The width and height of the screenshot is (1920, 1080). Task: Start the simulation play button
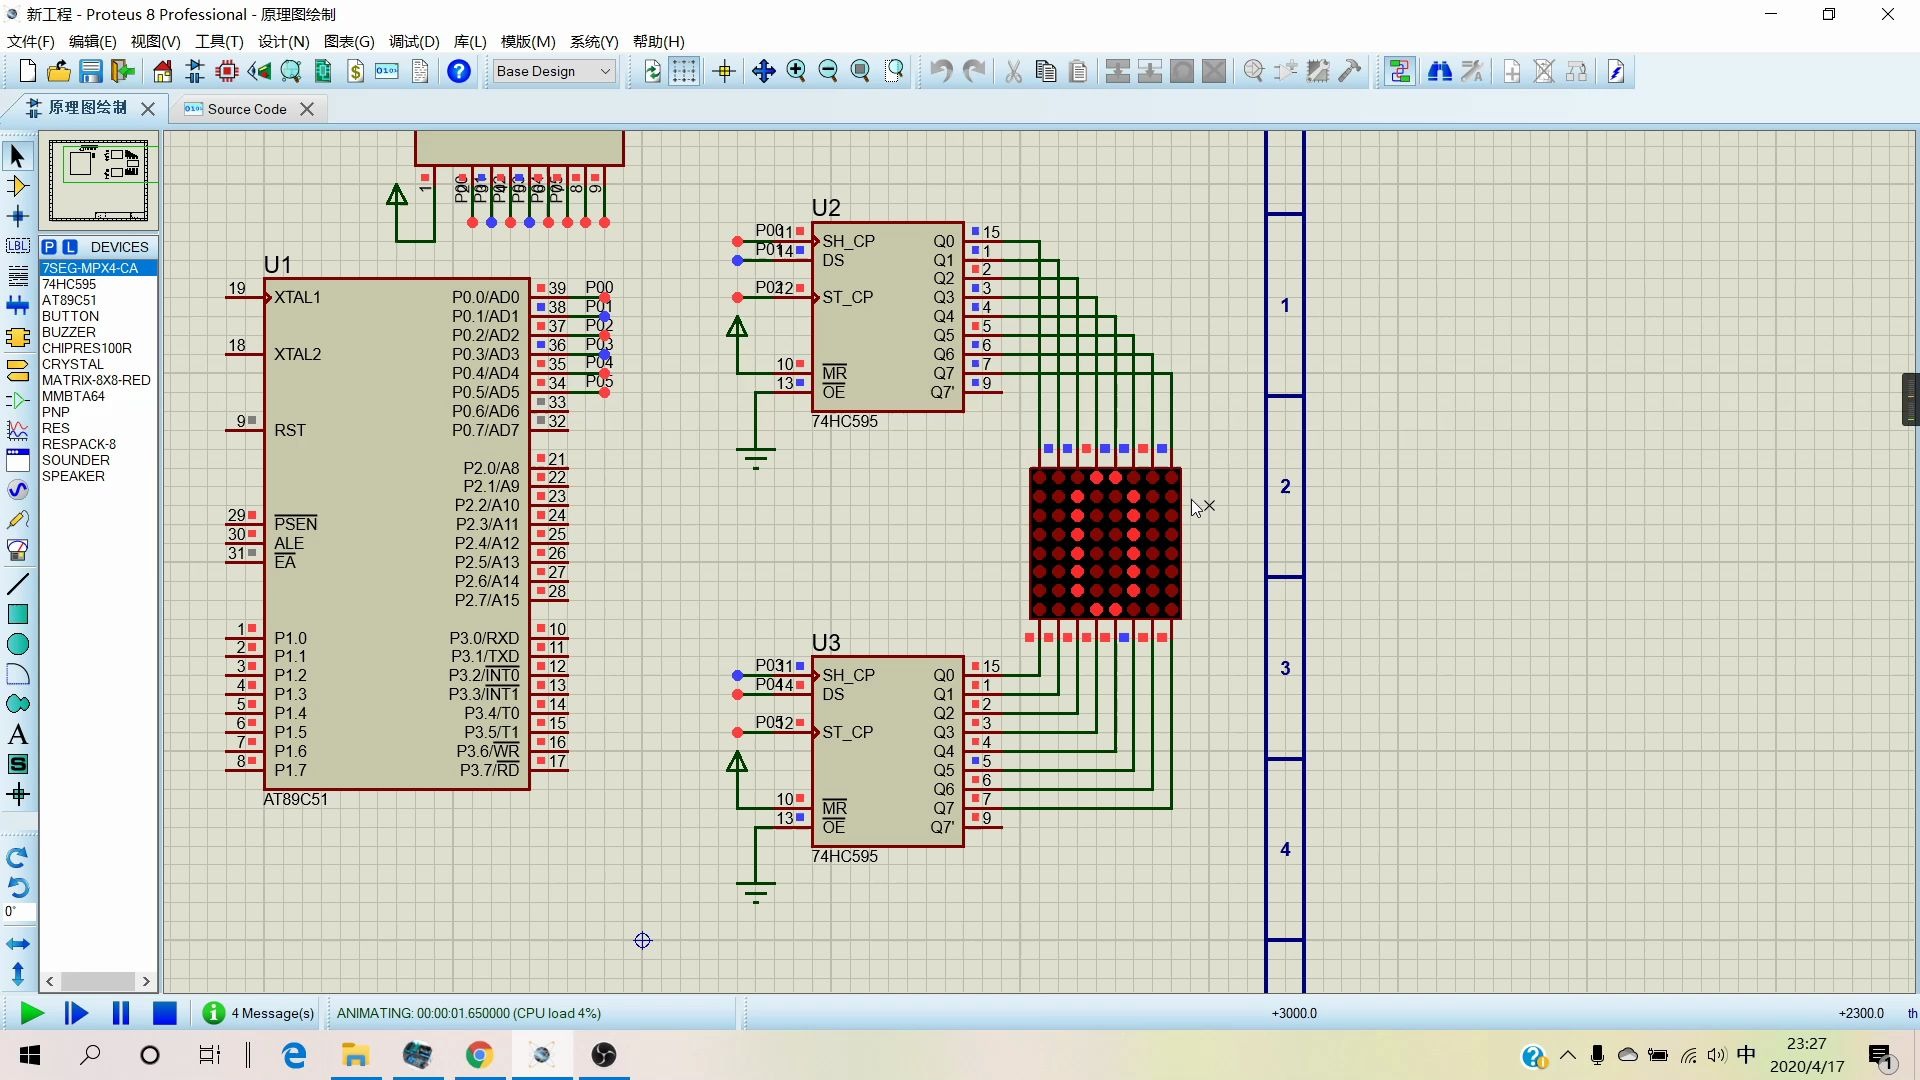(31, 1014)
